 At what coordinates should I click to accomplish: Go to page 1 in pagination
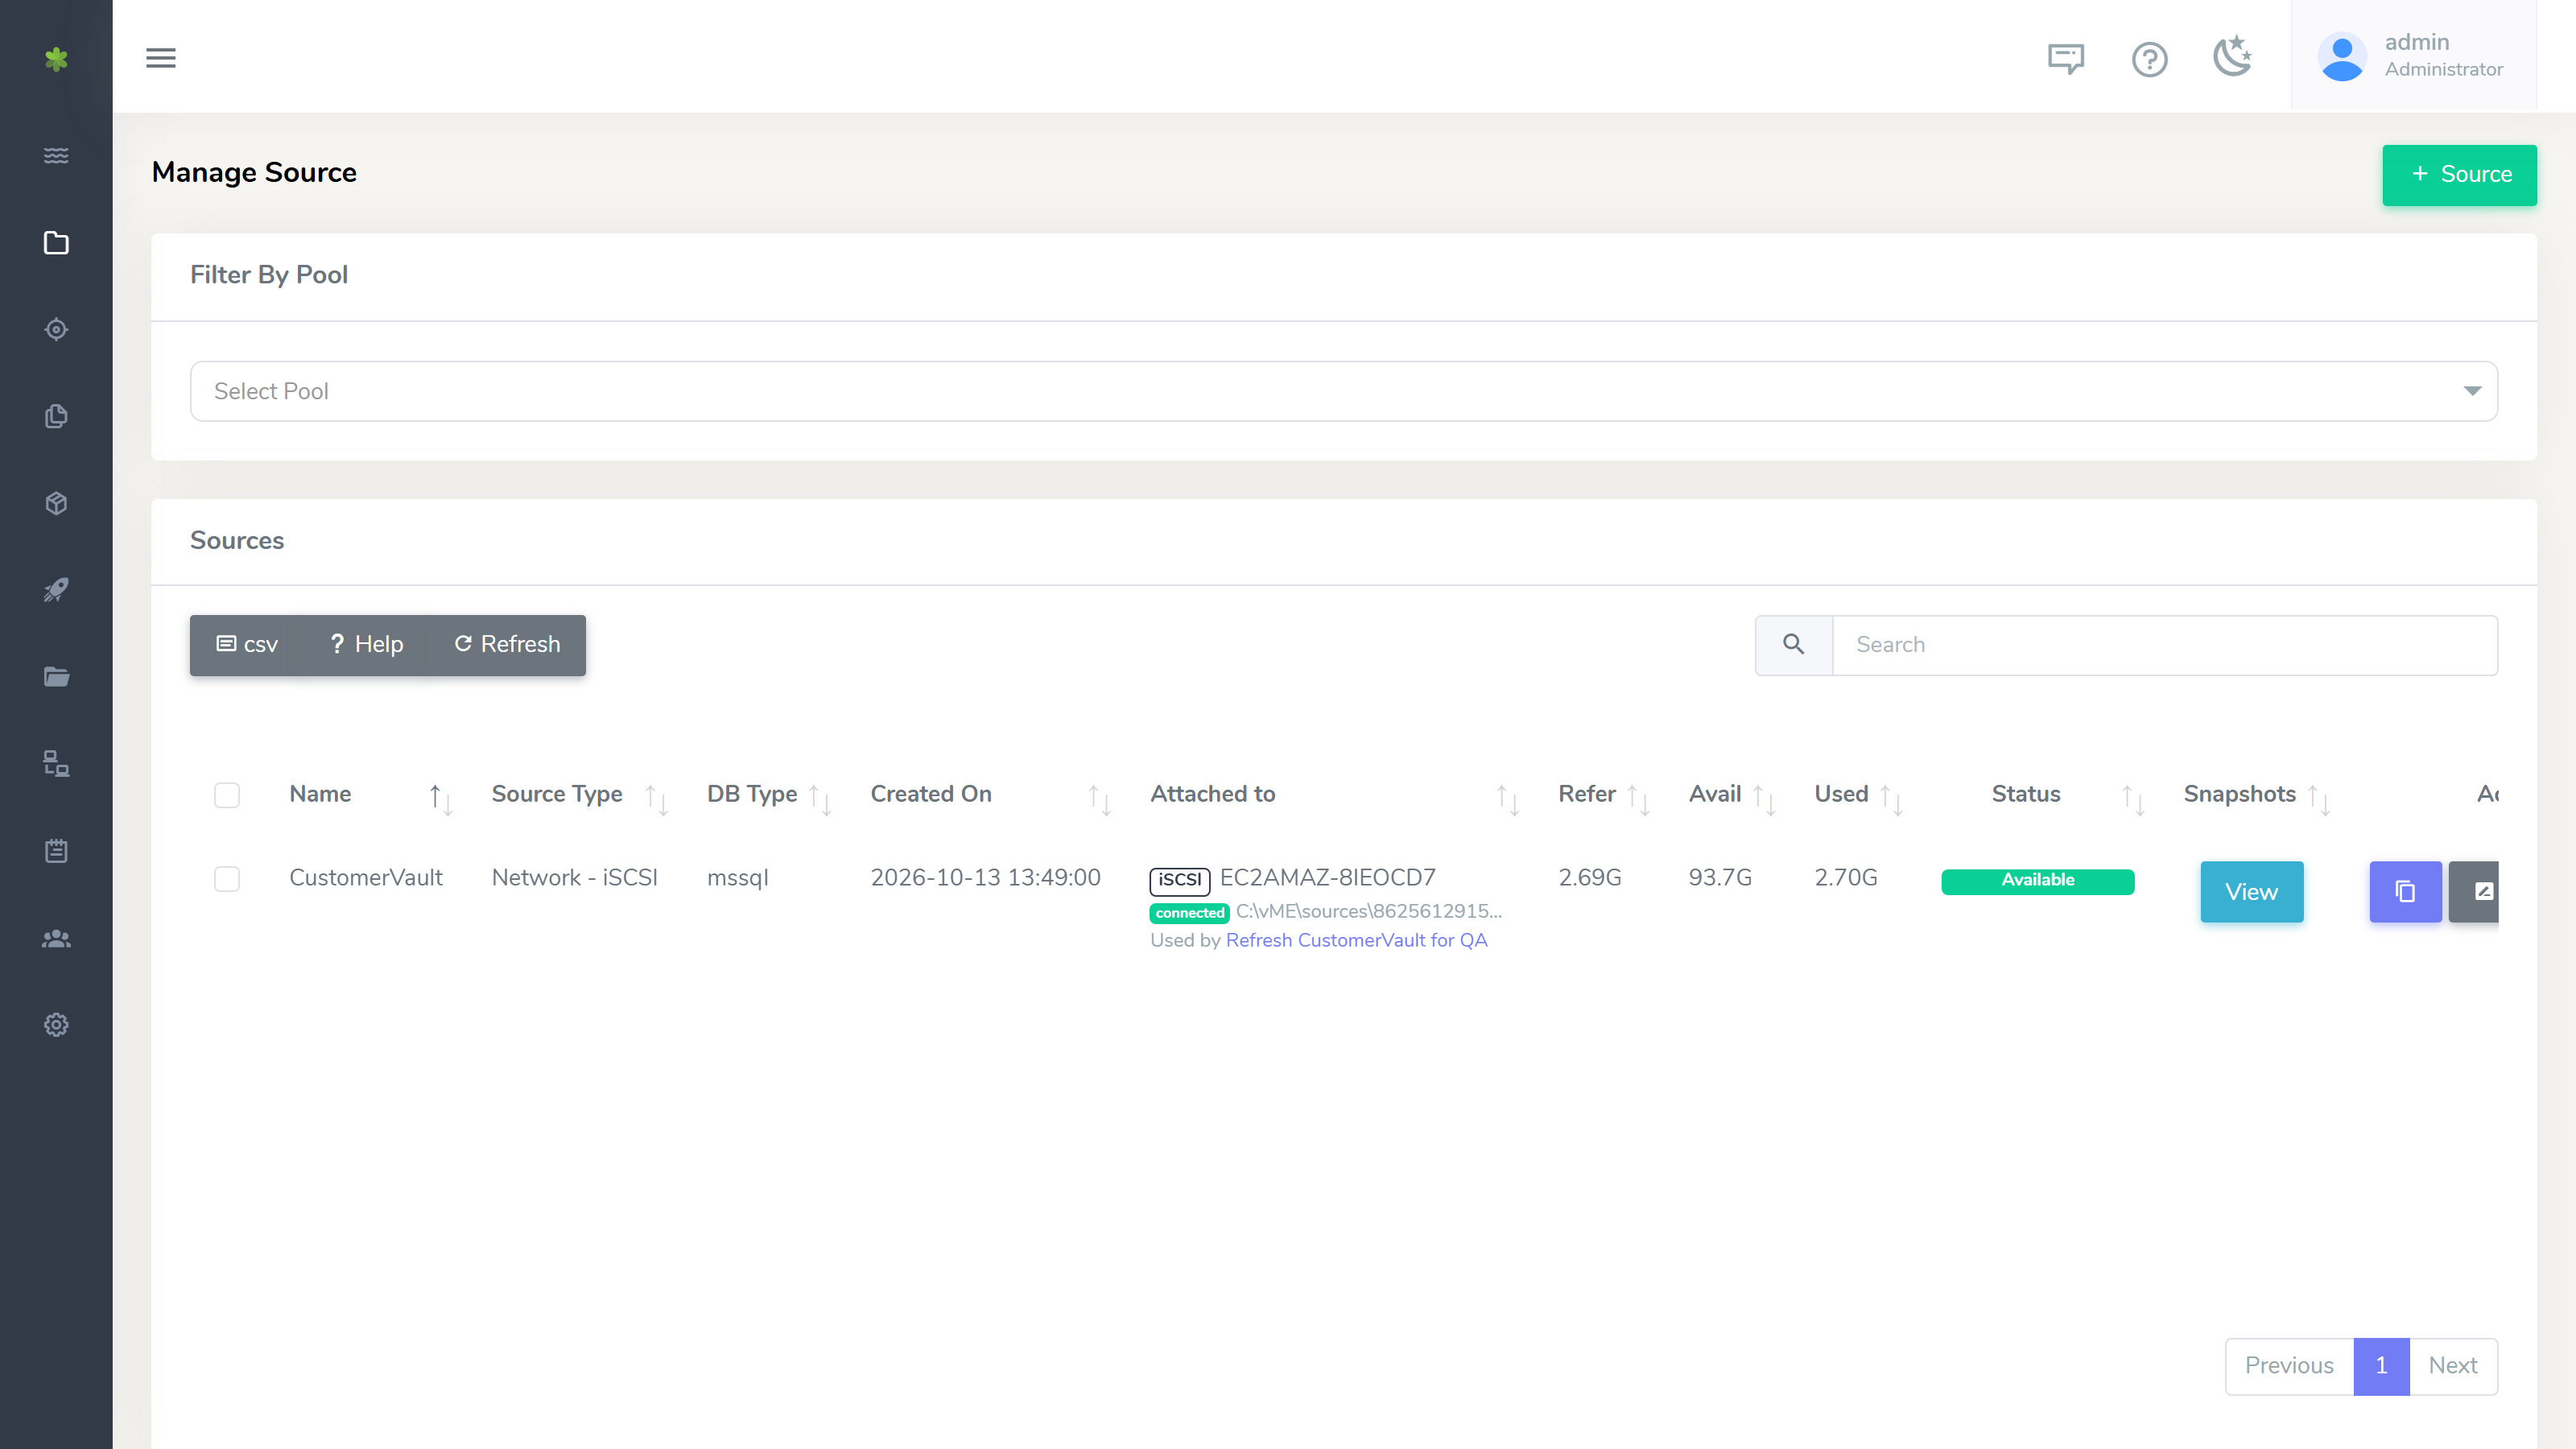point(2381,1366)
